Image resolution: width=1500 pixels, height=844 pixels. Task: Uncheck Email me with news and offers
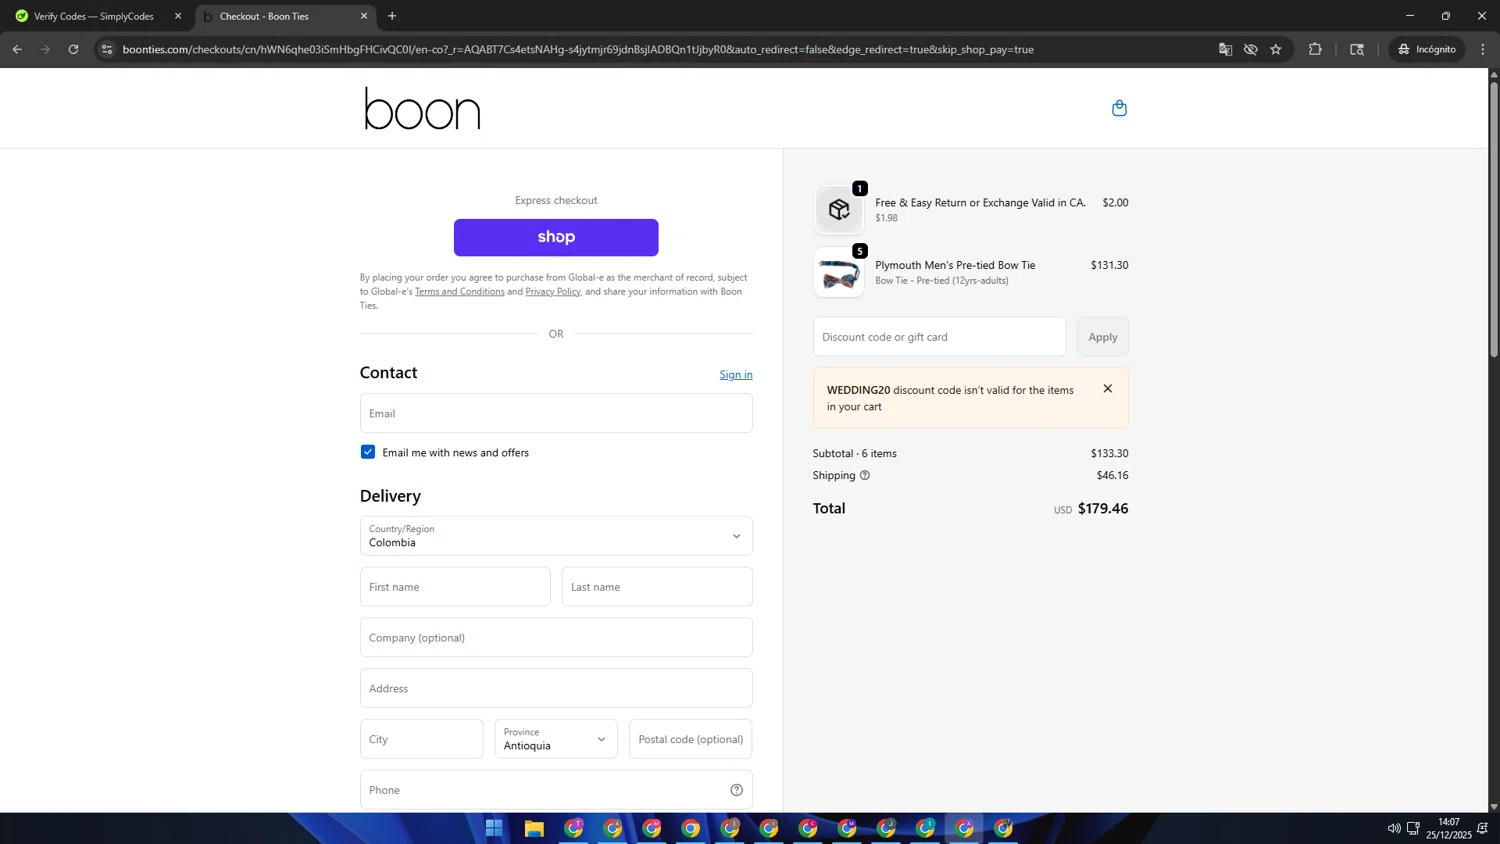tap(368, 452)
